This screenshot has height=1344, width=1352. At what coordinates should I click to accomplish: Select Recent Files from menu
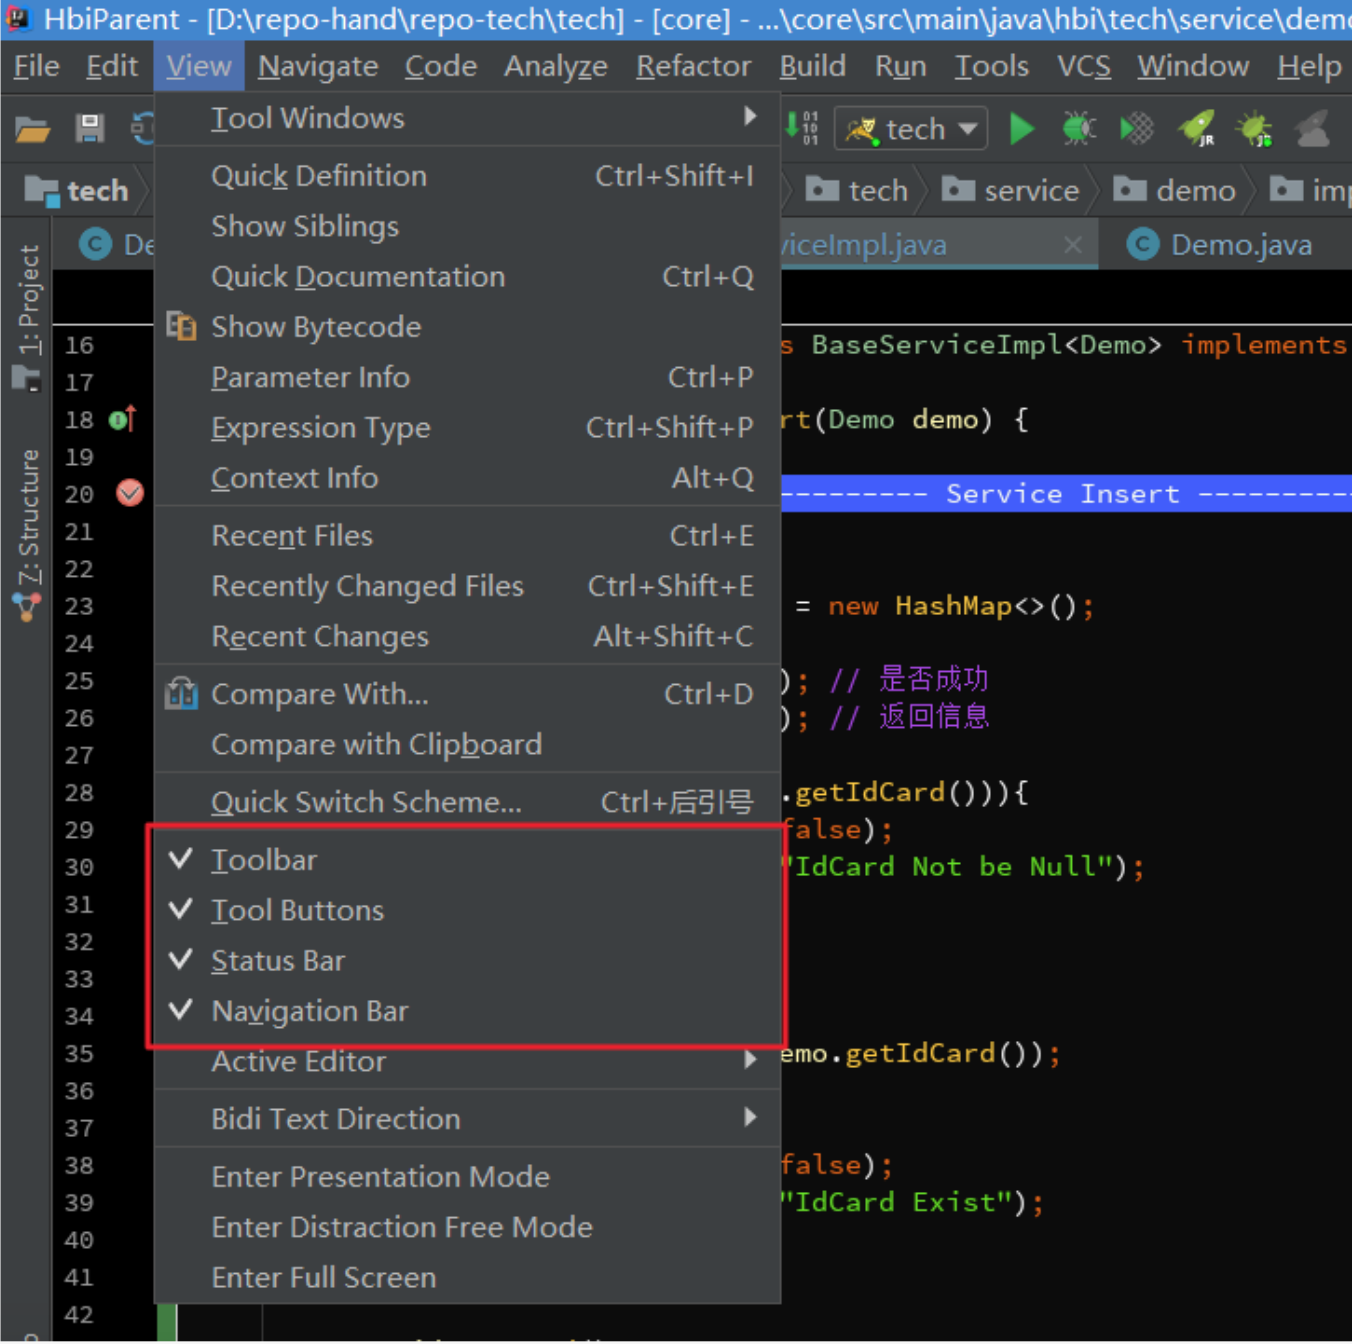(x=292, y=536)
